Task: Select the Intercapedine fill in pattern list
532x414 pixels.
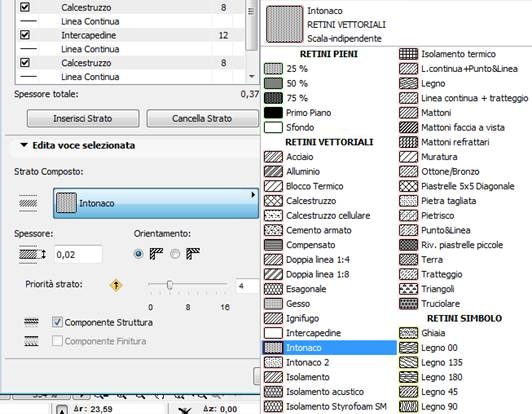Action: click(302, 333)
